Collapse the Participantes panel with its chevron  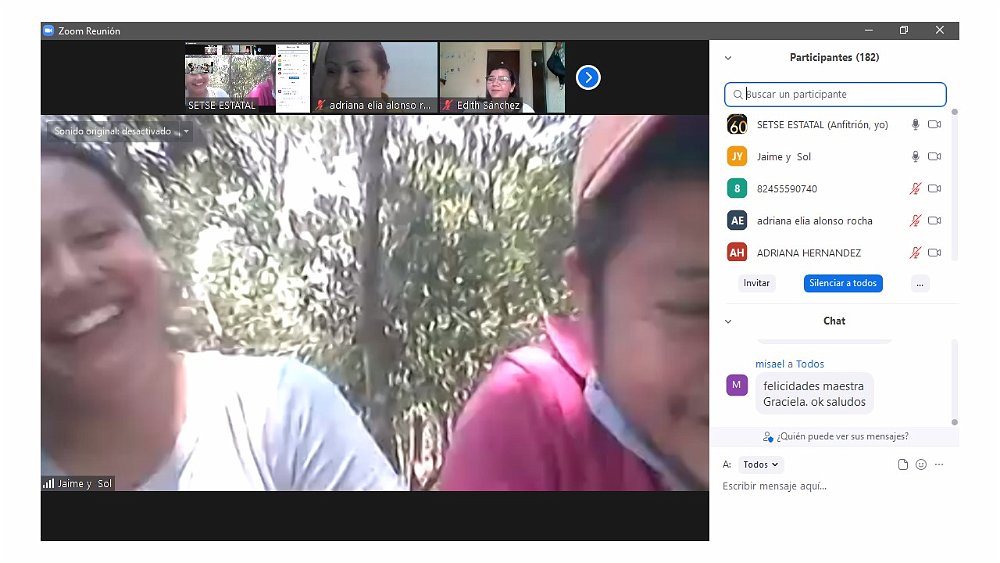pos(728,58)
